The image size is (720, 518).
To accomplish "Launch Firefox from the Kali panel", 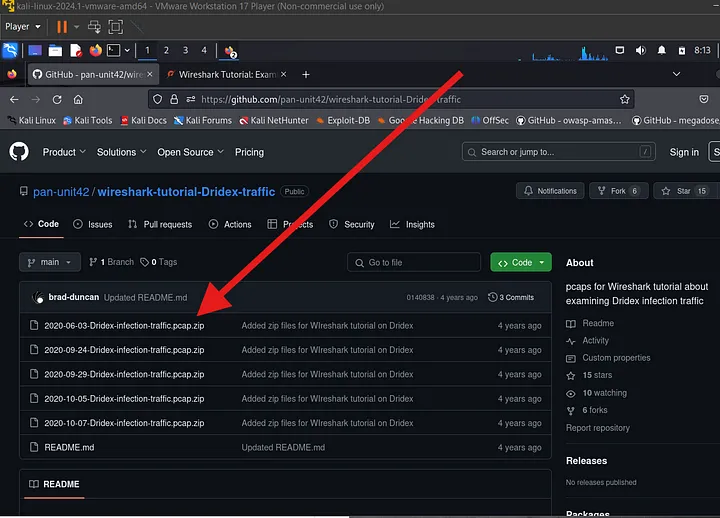I will pyautogui.click(x=96, y=50).
